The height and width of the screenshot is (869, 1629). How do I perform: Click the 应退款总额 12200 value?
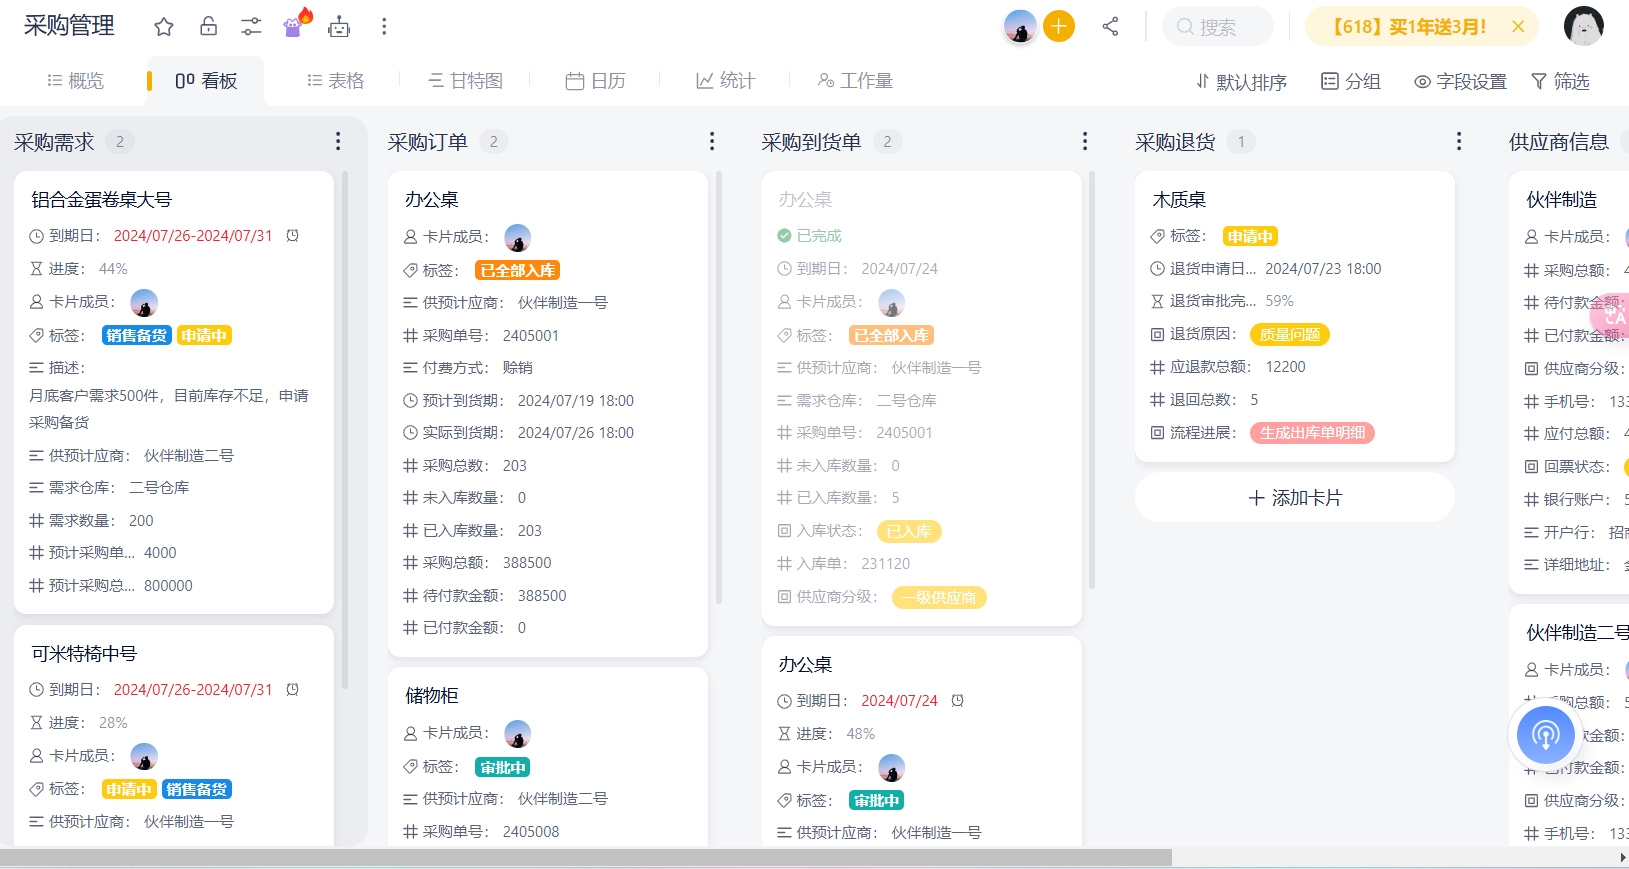pyautogui.click(x=1286, y=367)
